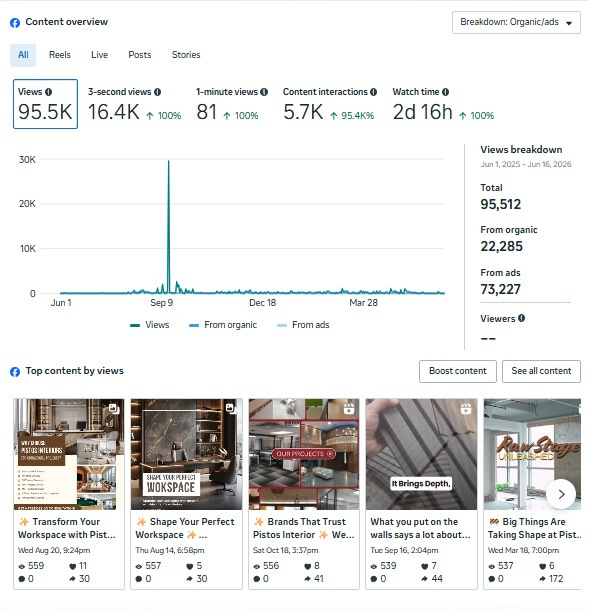Click the info icon beside Content interactions
The height and width of the screenshot is (610, 589).
(373, 92)
